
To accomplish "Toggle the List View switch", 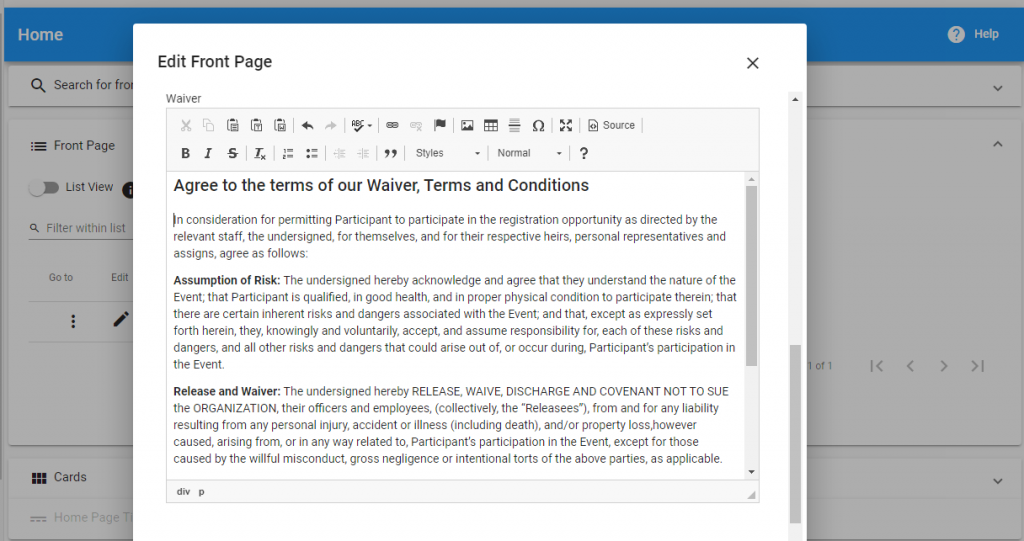I will tap(44, 187).
